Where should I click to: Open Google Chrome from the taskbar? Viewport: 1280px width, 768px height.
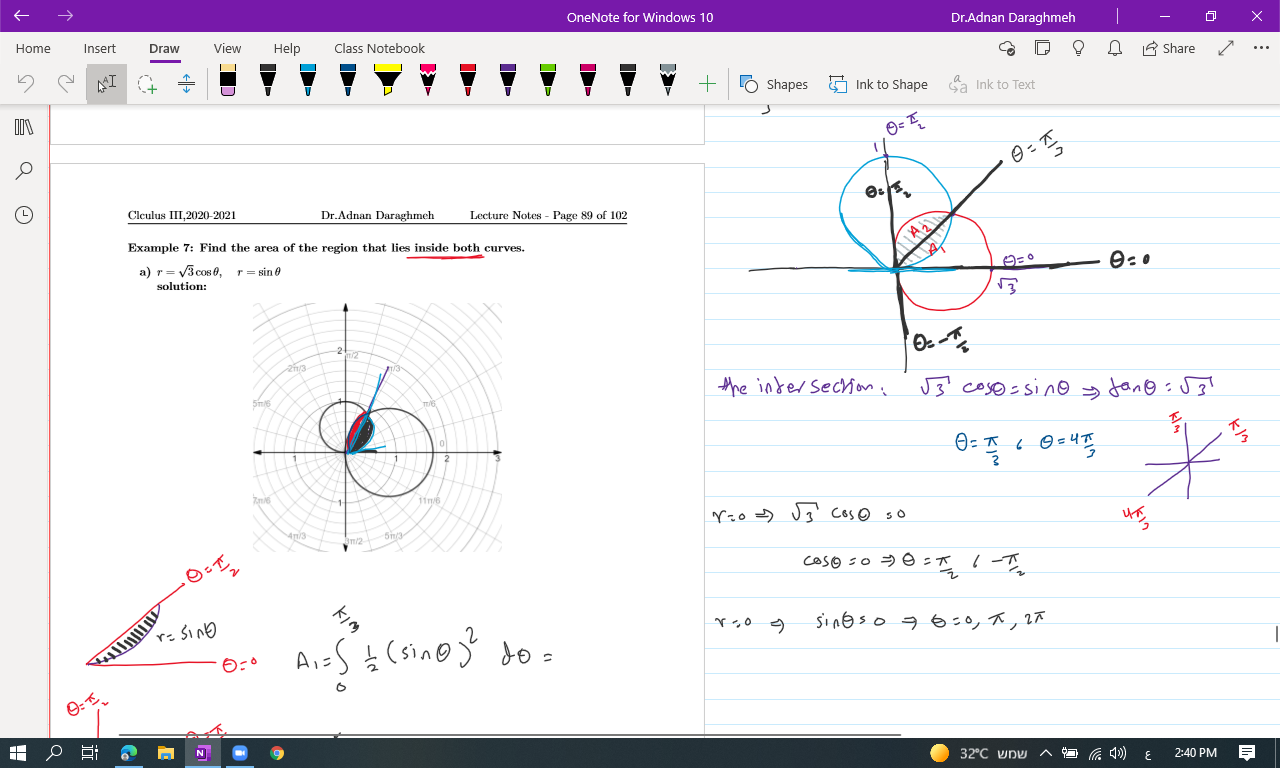276,753
